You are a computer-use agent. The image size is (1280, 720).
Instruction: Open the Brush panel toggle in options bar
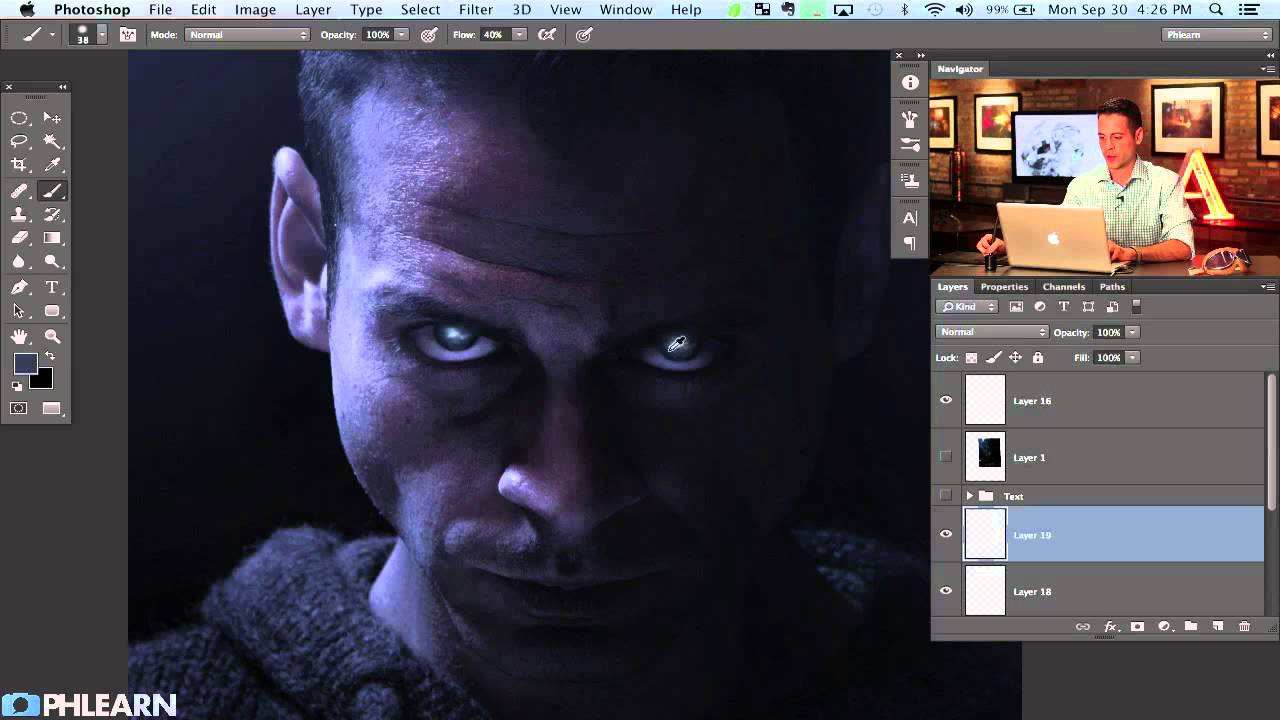[x=128, y=34]
